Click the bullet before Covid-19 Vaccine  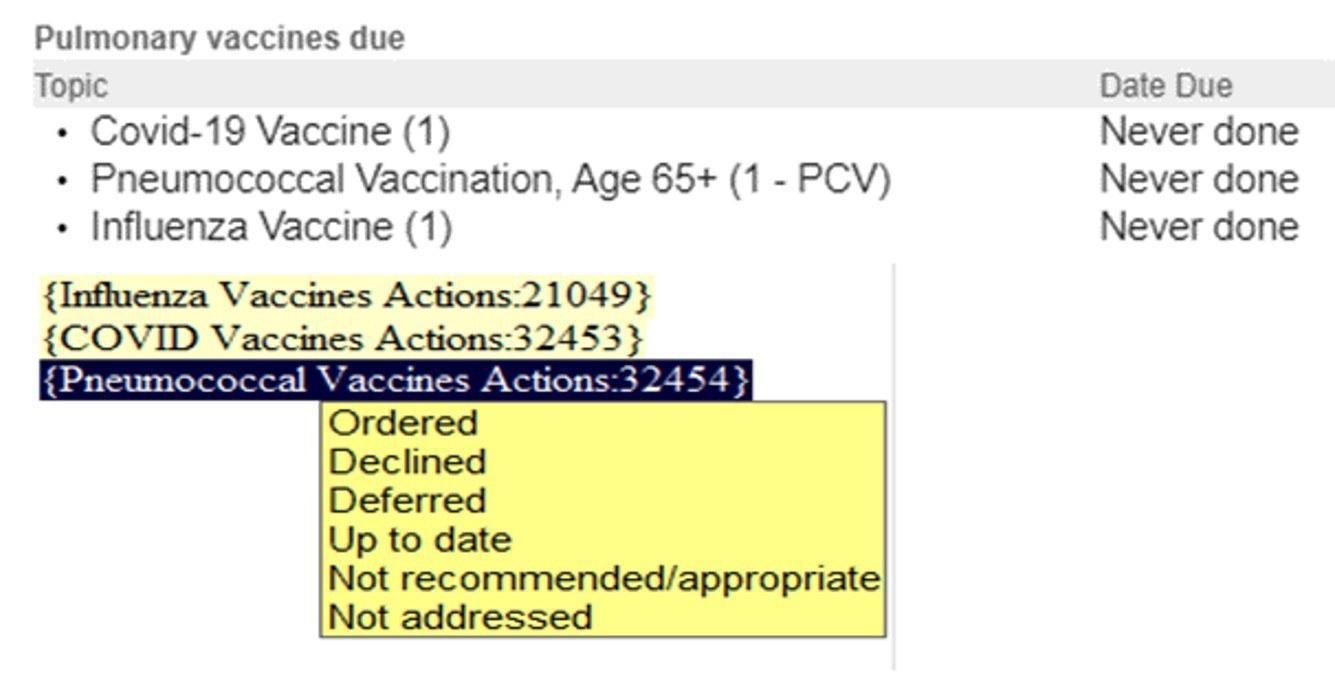point(64,133)
